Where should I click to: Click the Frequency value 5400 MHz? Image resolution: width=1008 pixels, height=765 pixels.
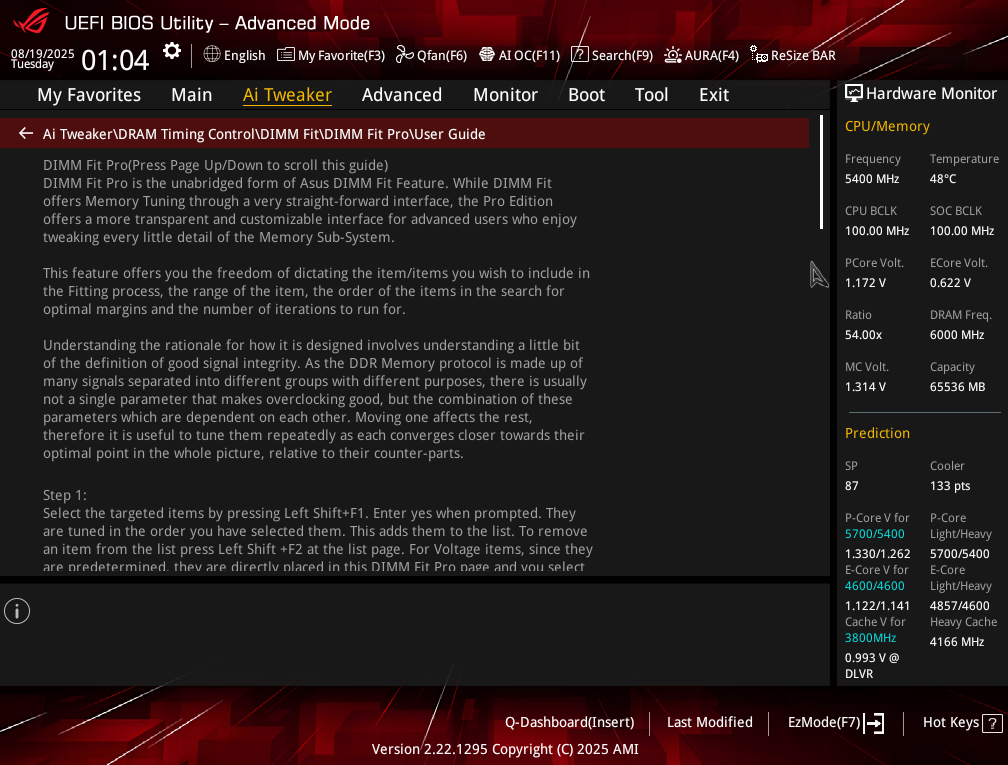point(872,179)
